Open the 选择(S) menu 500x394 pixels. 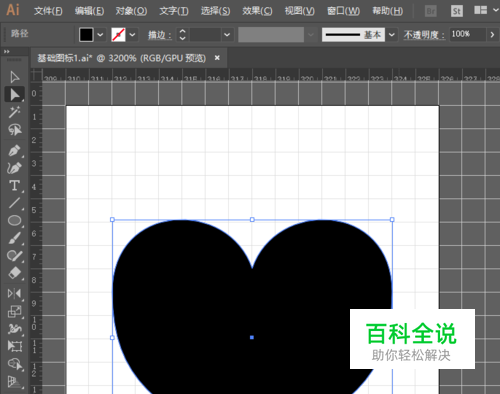215,11
